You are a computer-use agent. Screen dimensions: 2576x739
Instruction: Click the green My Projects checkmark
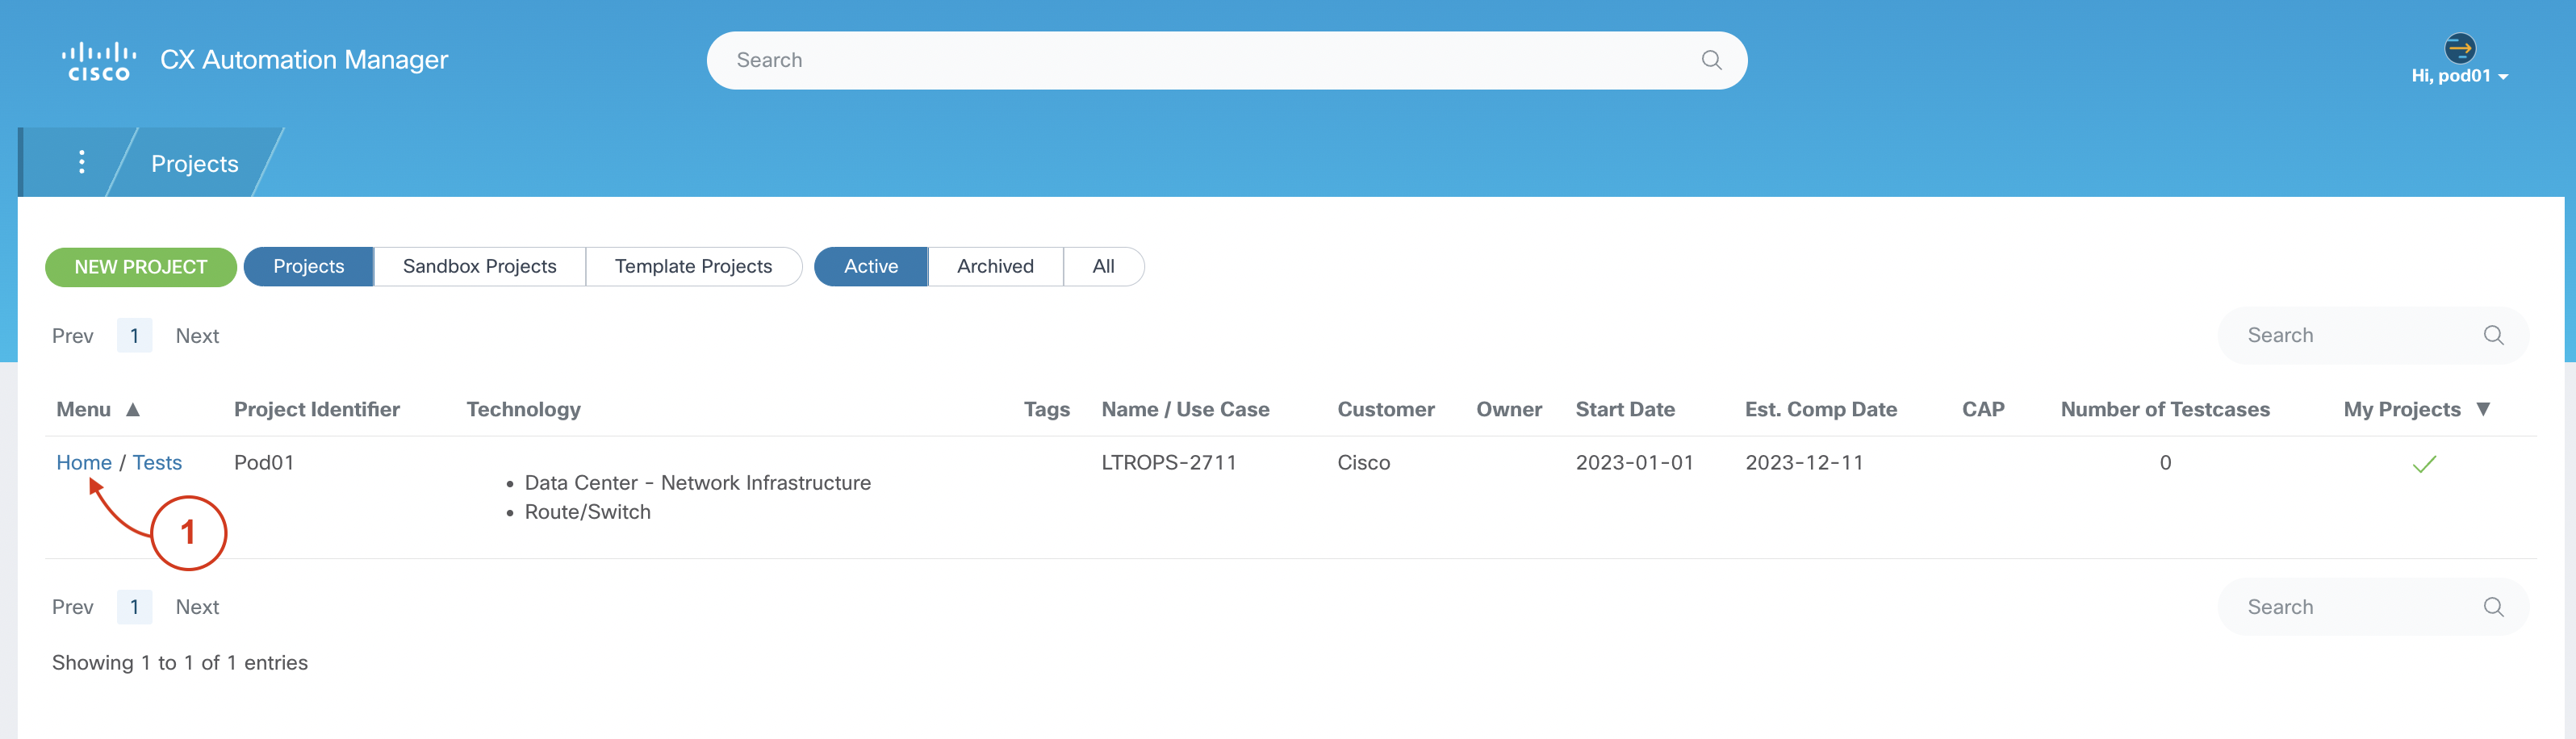point(2424,464)
